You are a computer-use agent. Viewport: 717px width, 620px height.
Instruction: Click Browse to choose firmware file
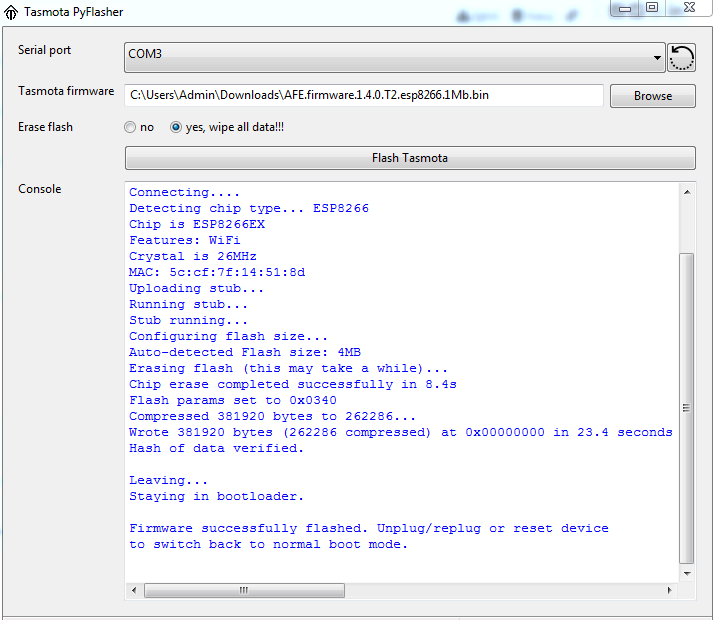point(653,96)
